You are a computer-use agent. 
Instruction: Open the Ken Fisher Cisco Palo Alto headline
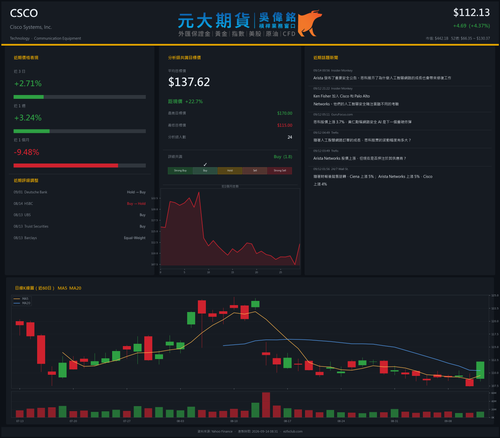pyautogui.click(x=356, y=100)
